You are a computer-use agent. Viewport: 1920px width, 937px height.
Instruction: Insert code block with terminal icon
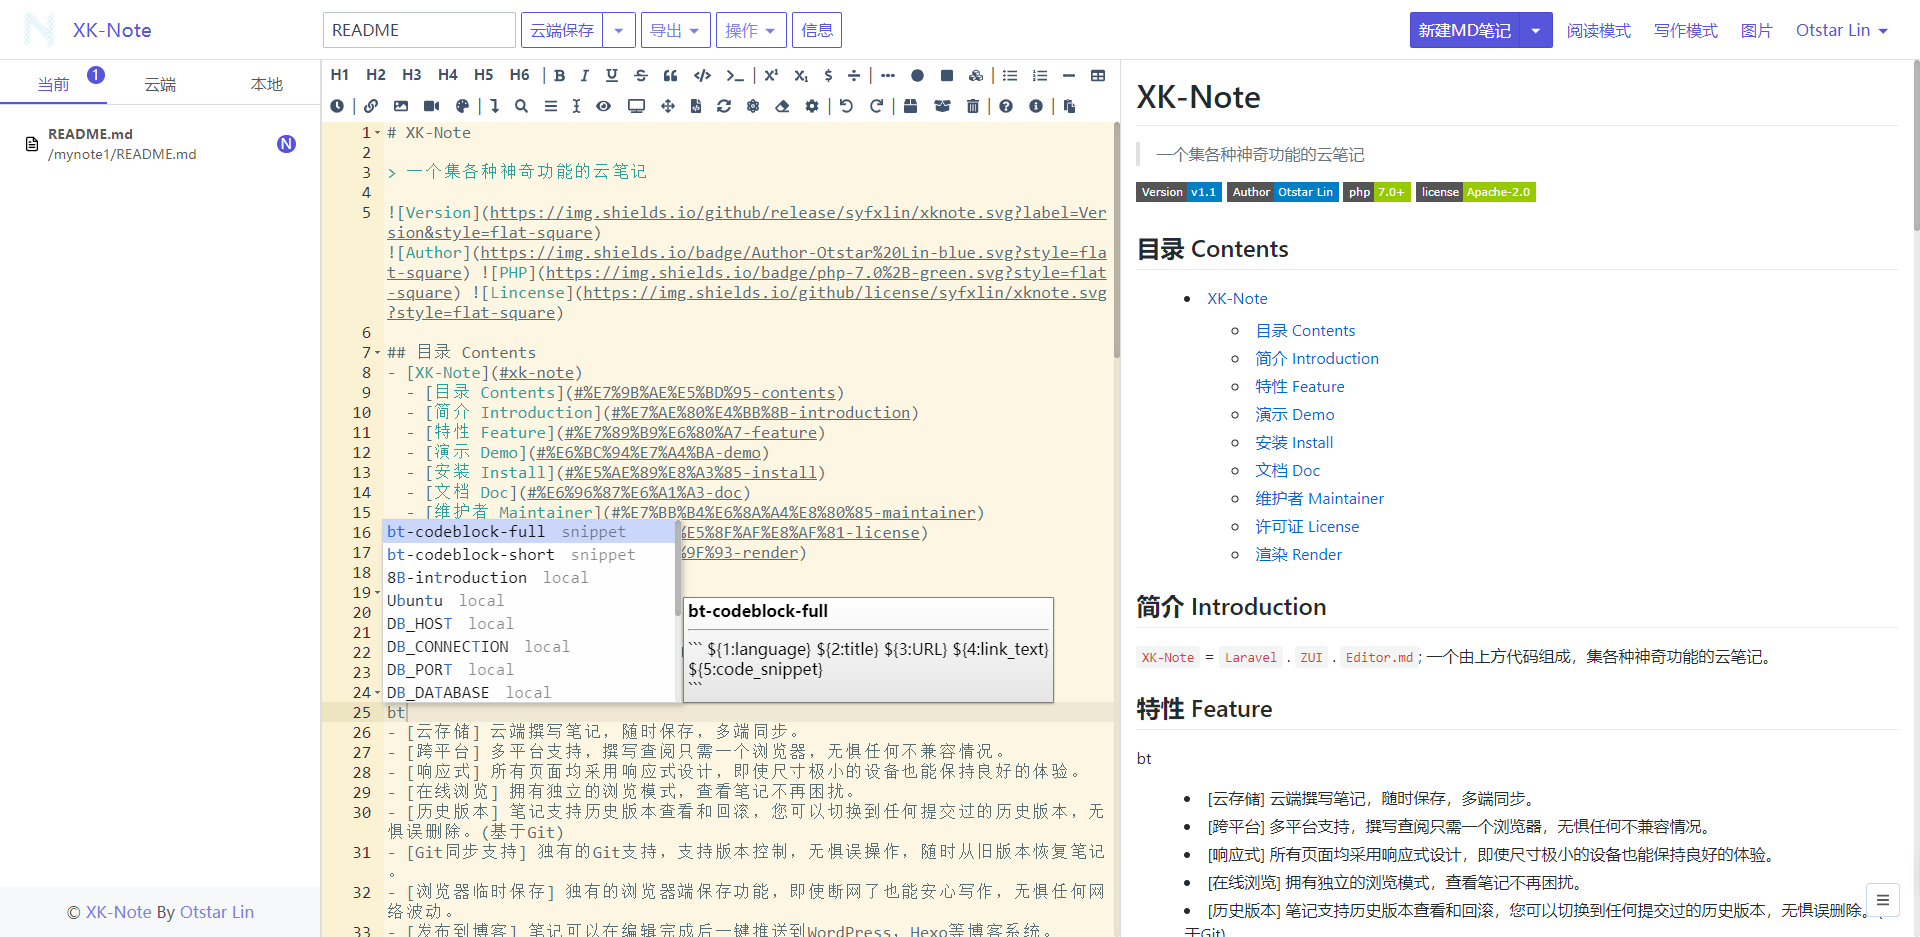(735, 75)
